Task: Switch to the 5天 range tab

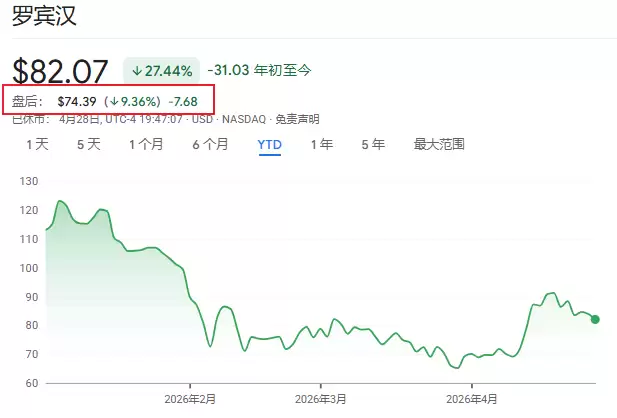Action: [89, 144]
